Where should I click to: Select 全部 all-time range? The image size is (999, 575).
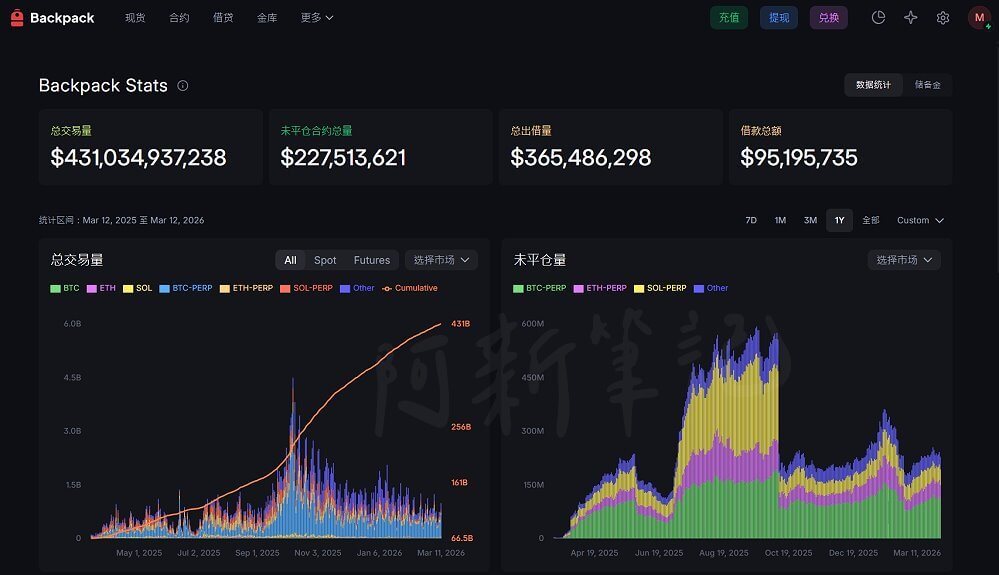(x=871, y=220)
